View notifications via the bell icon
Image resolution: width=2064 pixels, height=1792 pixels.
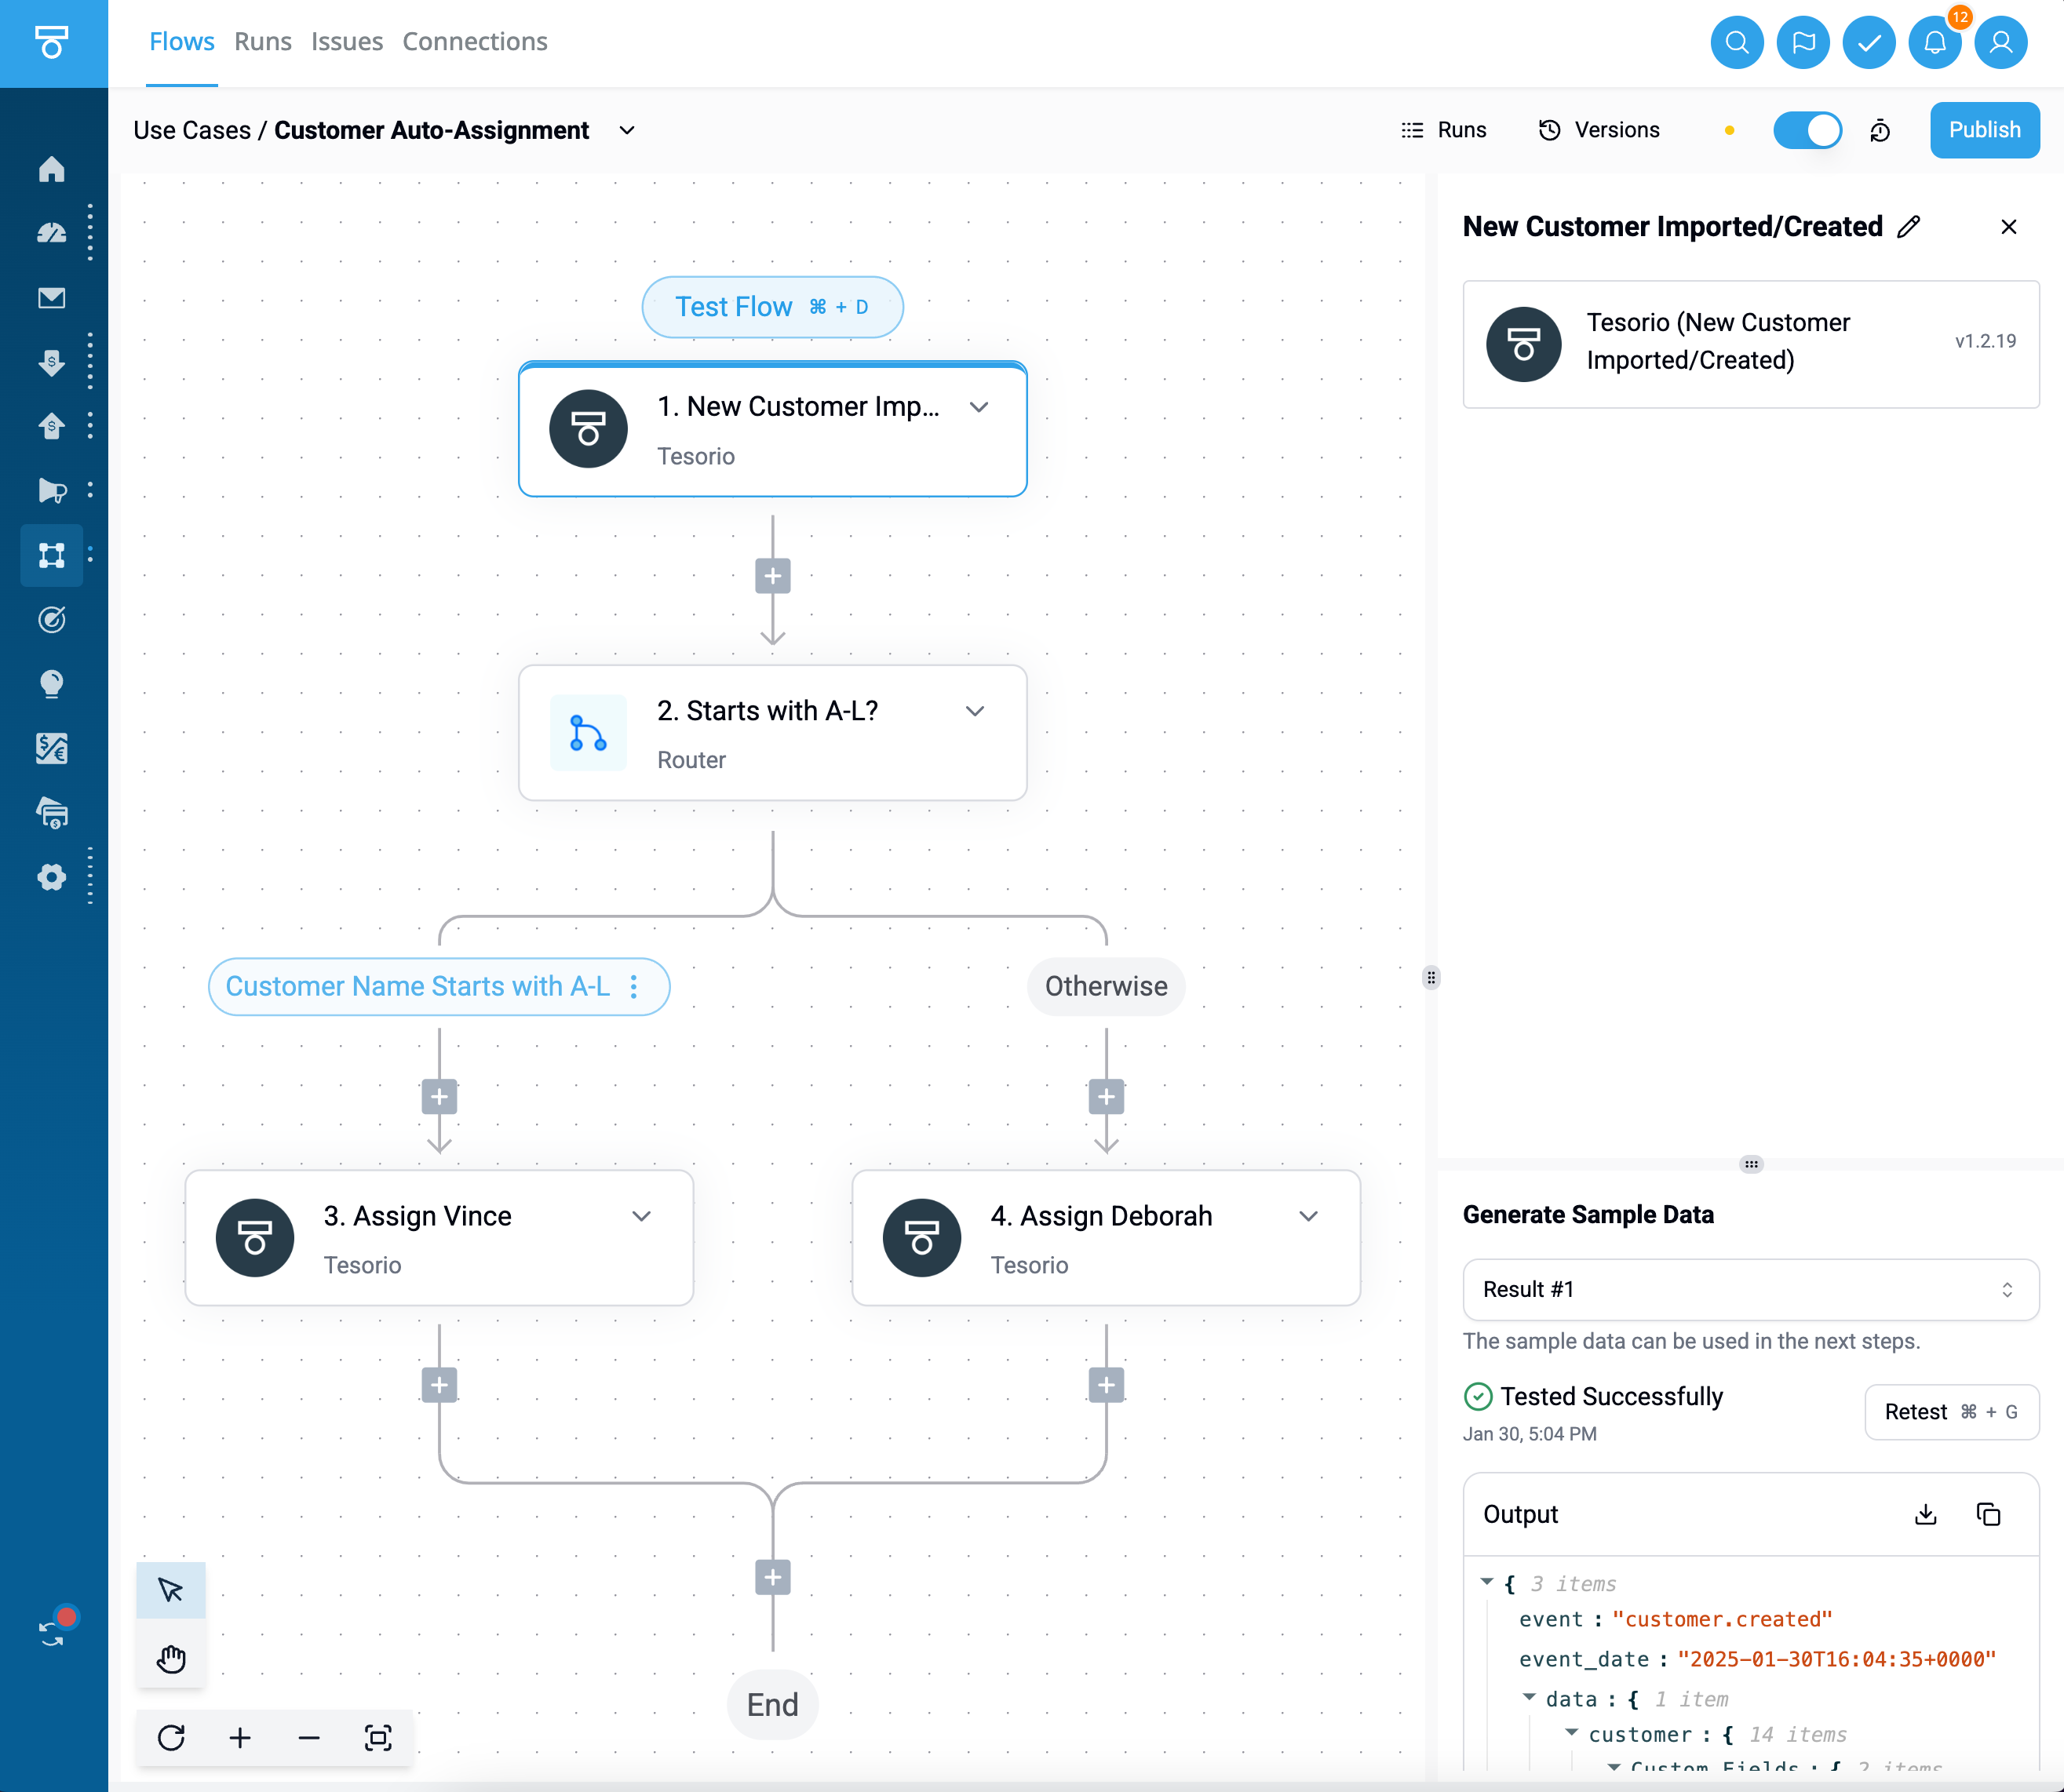[1935, 42]
